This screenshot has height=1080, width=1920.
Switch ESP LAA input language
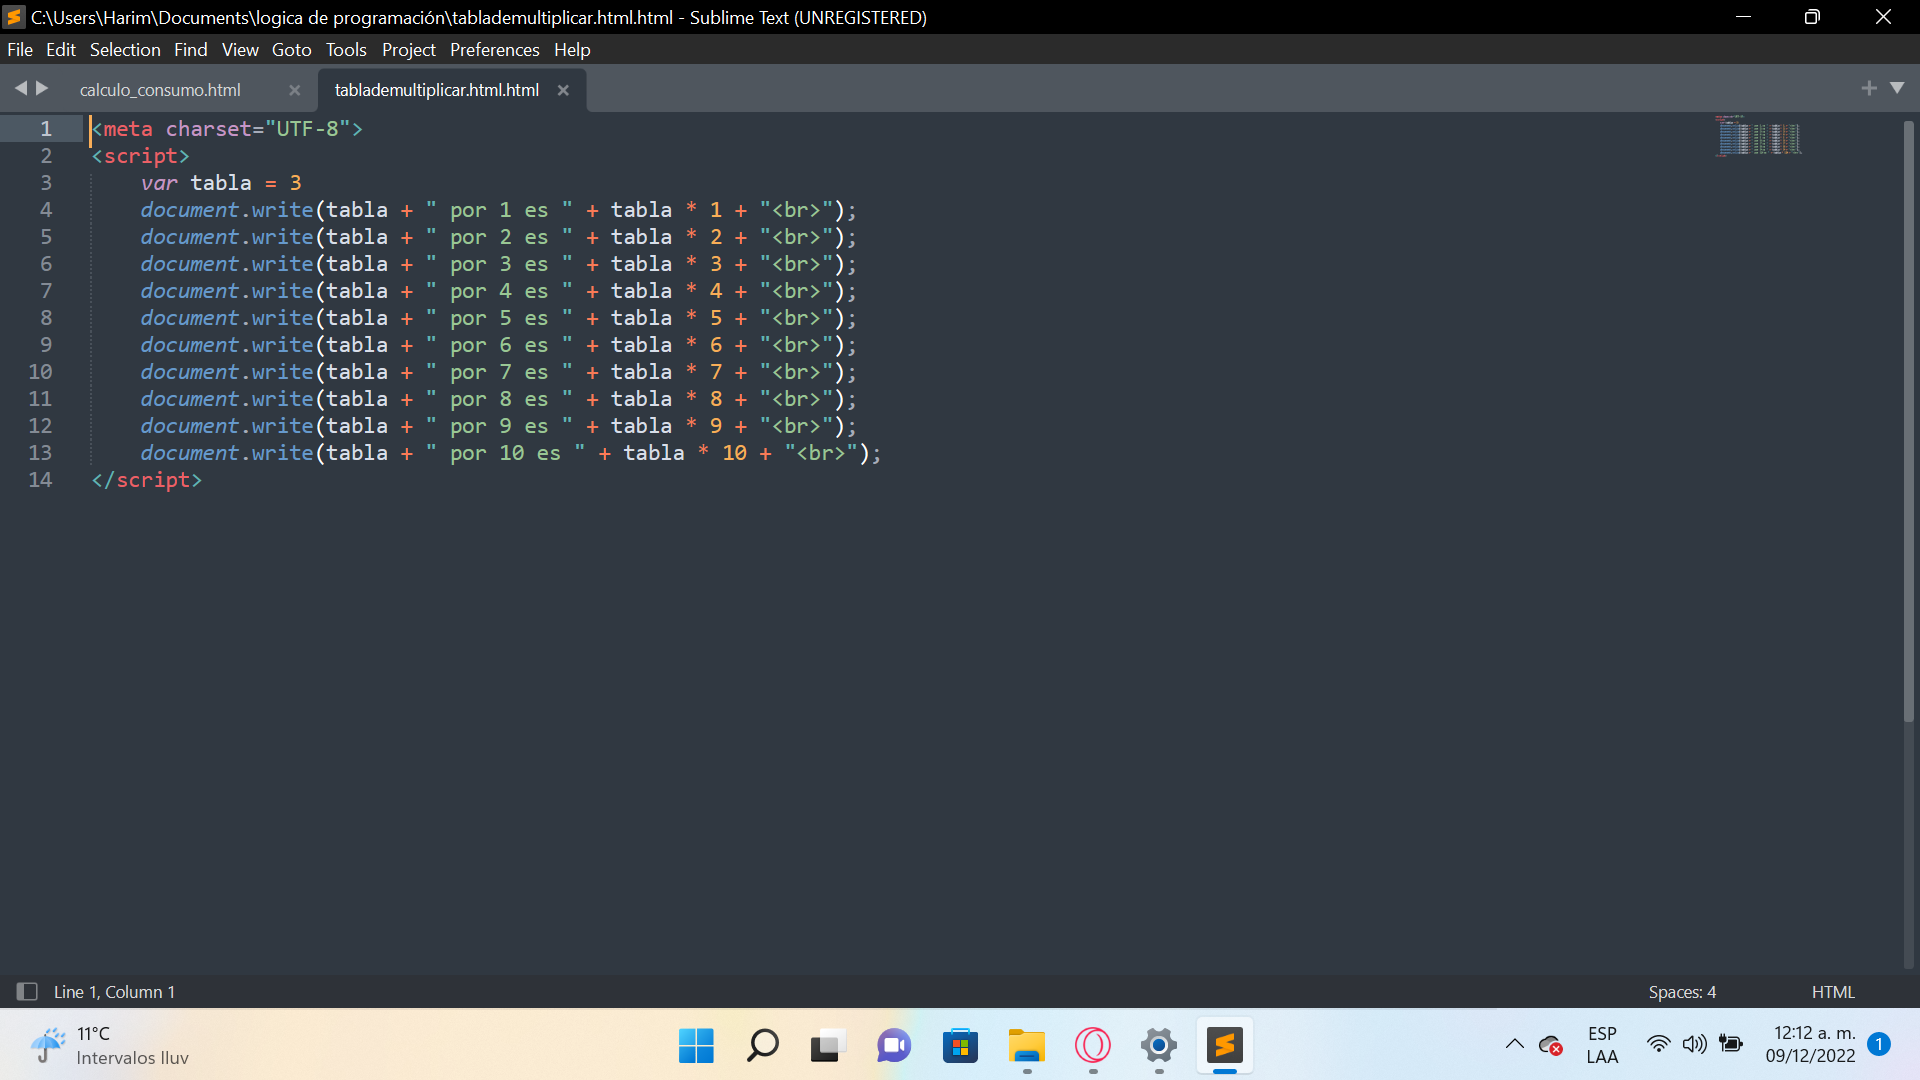click(1602, 1045)
